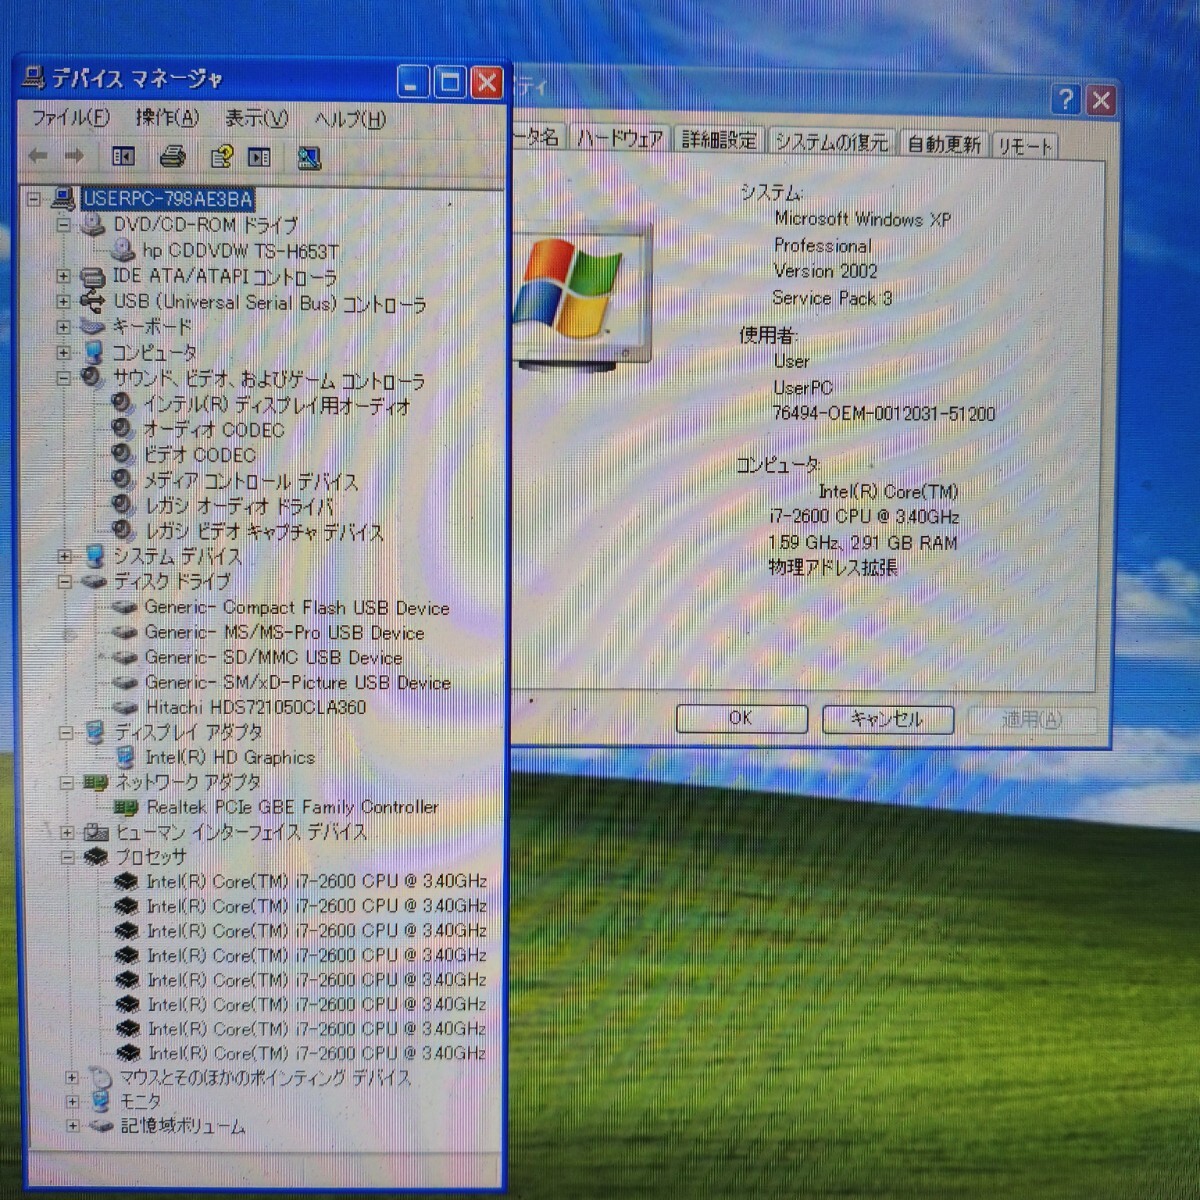Viewport: 1200px width, 1200px height.
Task: Click the Forward arrow toolbar icon
Action: coord(74,156)
